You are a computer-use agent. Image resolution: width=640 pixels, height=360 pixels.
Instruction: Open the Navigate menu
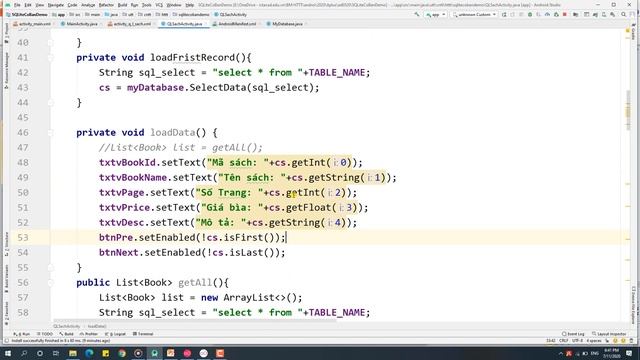pyautogui.click(x=56, y=5)
